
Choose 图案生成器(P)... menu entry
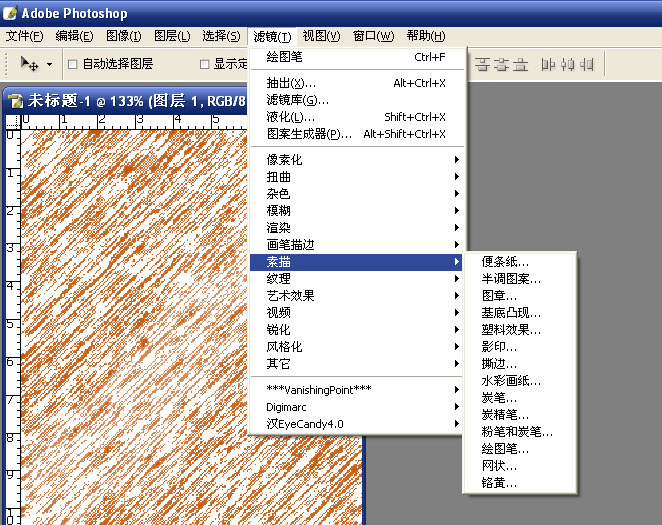(357, 134)
